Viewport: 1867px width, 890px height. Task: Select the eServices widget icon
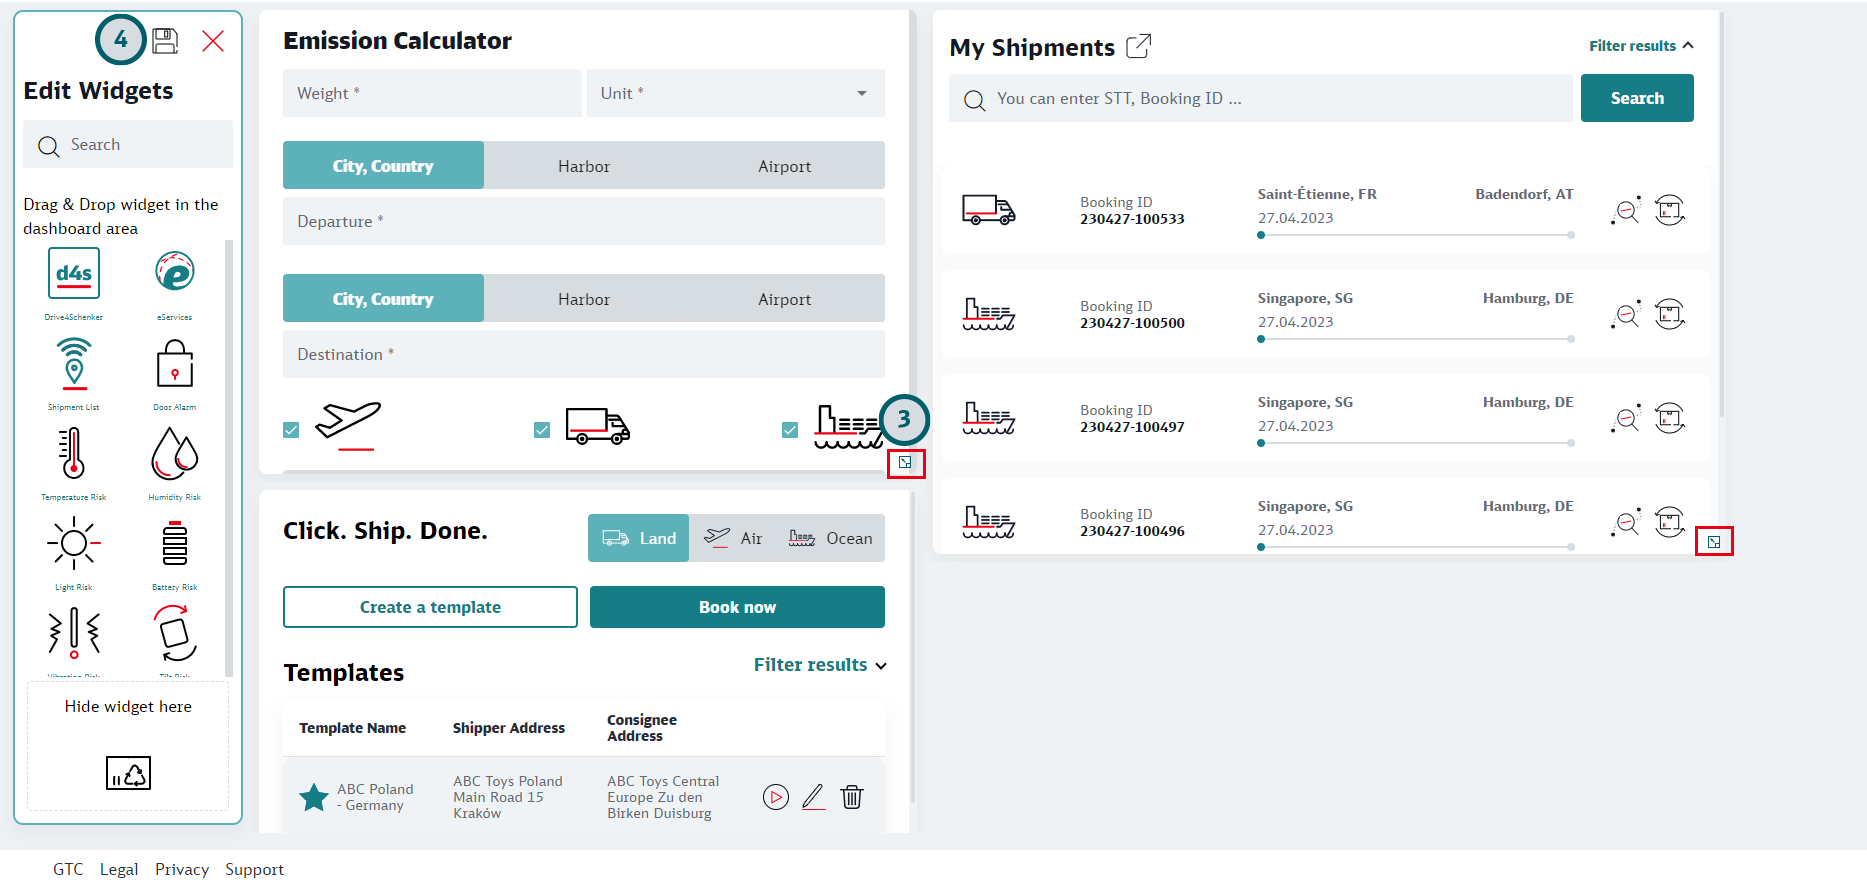pyautogui.click(x=174, y=272)
